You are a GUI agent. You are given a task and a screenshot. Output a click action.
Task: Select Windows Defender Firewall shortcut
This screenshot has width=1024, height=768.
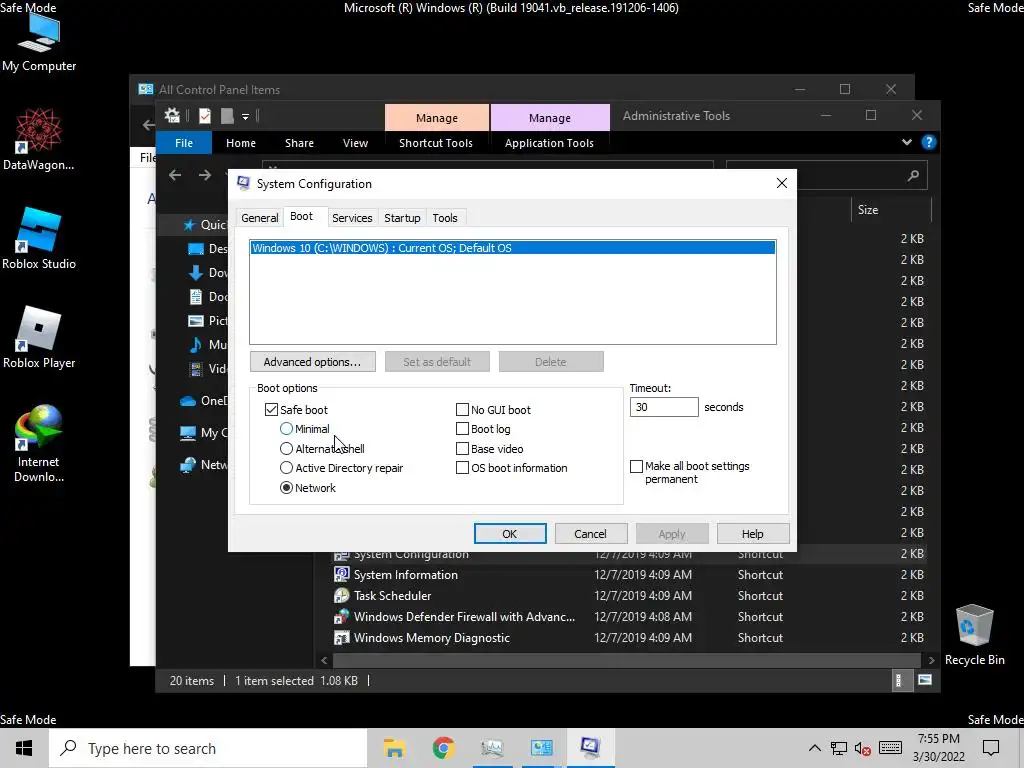point(455,616)
